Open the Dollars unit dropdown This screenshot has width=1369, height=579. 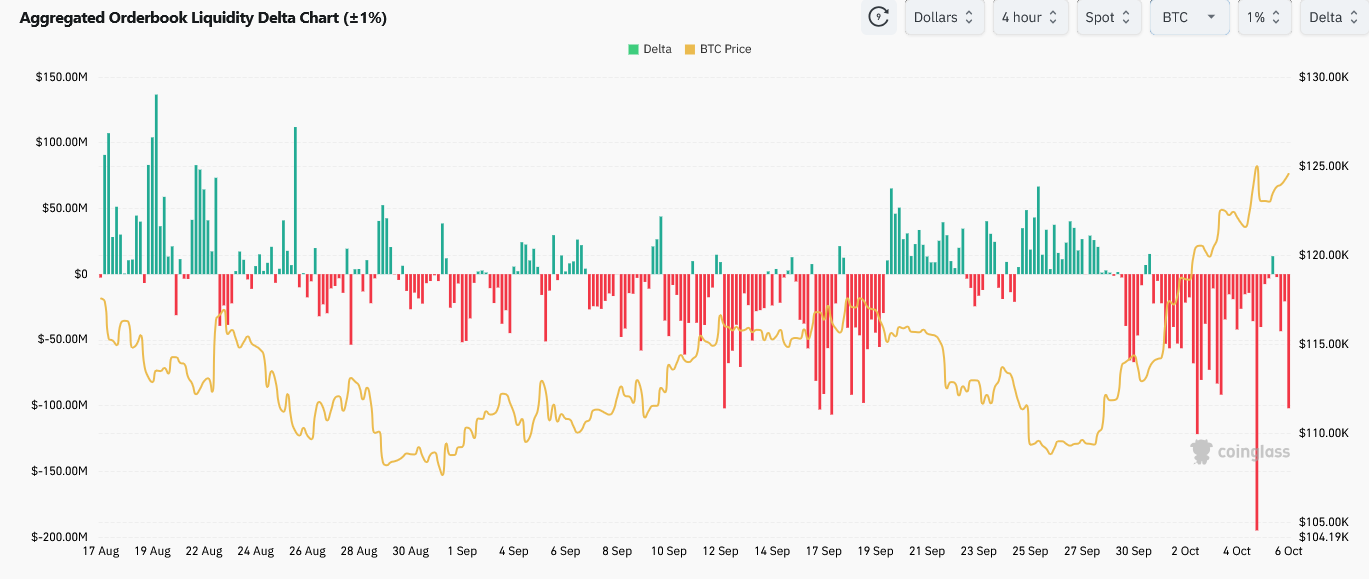click(945, 17)
